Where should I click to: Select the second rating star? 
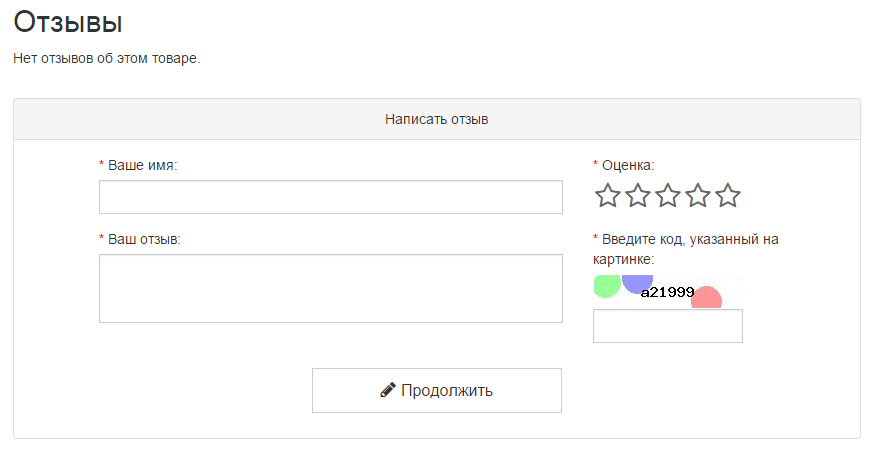[637, 196]
